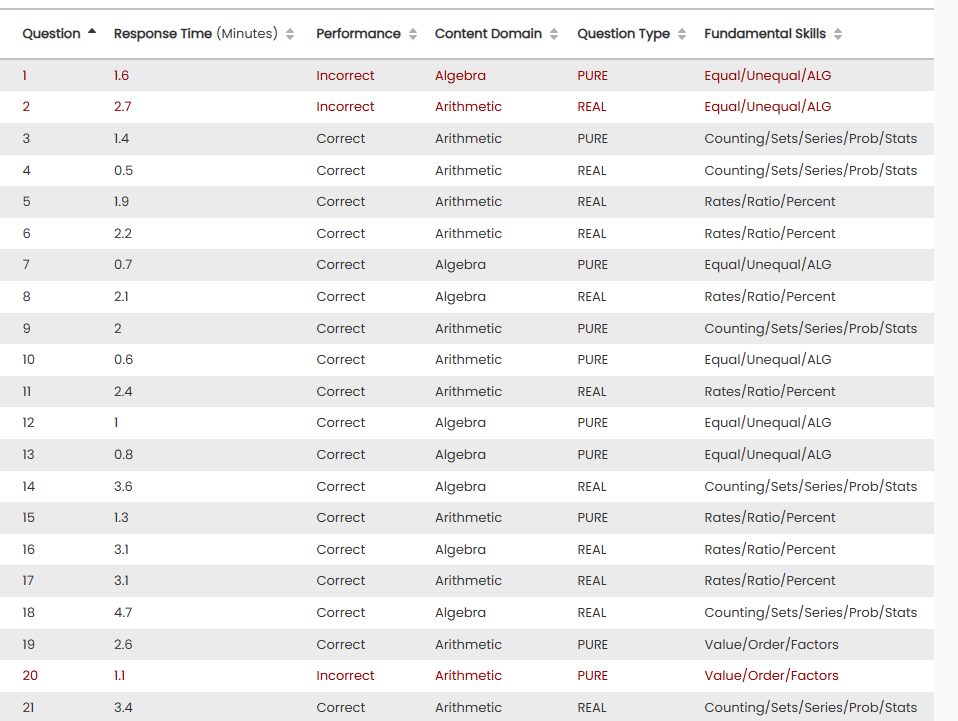The height and width of the screenshot is (721, 958).
Task: Click the Fundamental Skills header label
Action: [765, 34]
